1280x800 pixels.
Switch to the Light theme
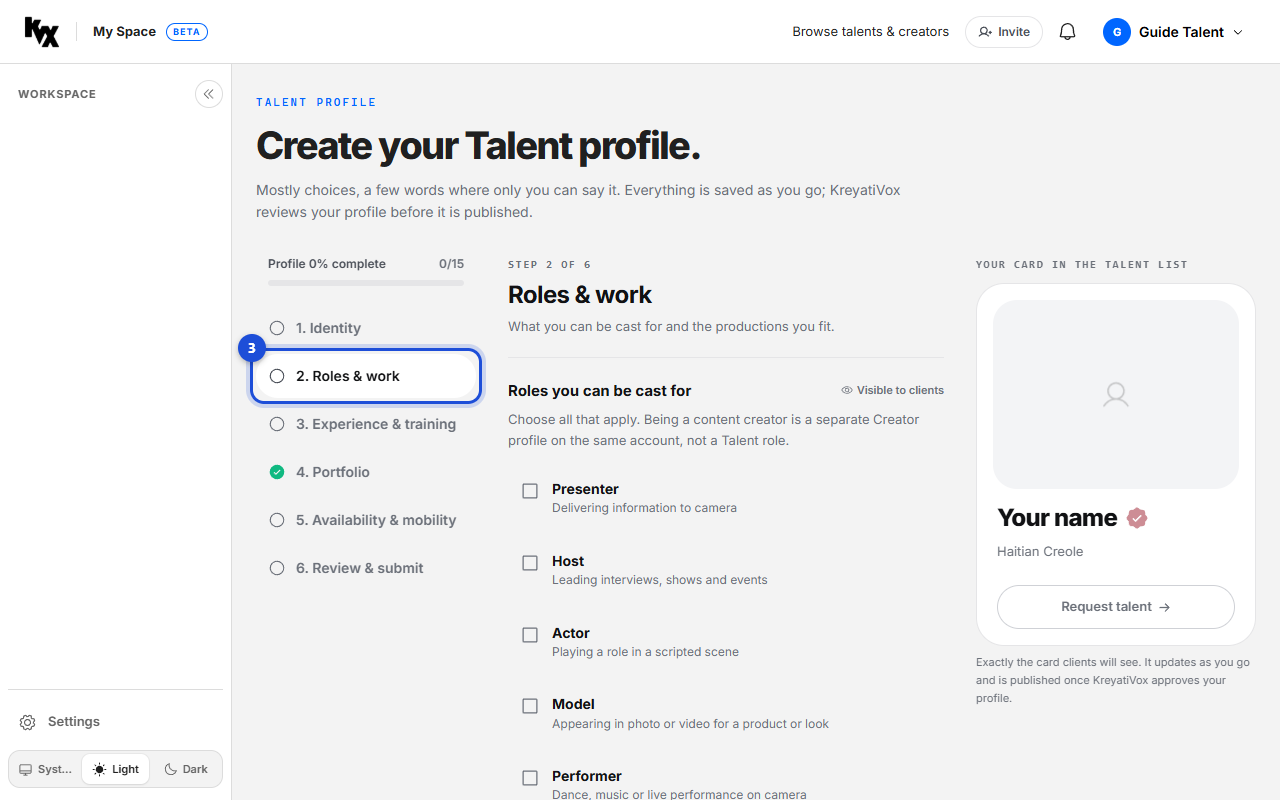[116, 769]
